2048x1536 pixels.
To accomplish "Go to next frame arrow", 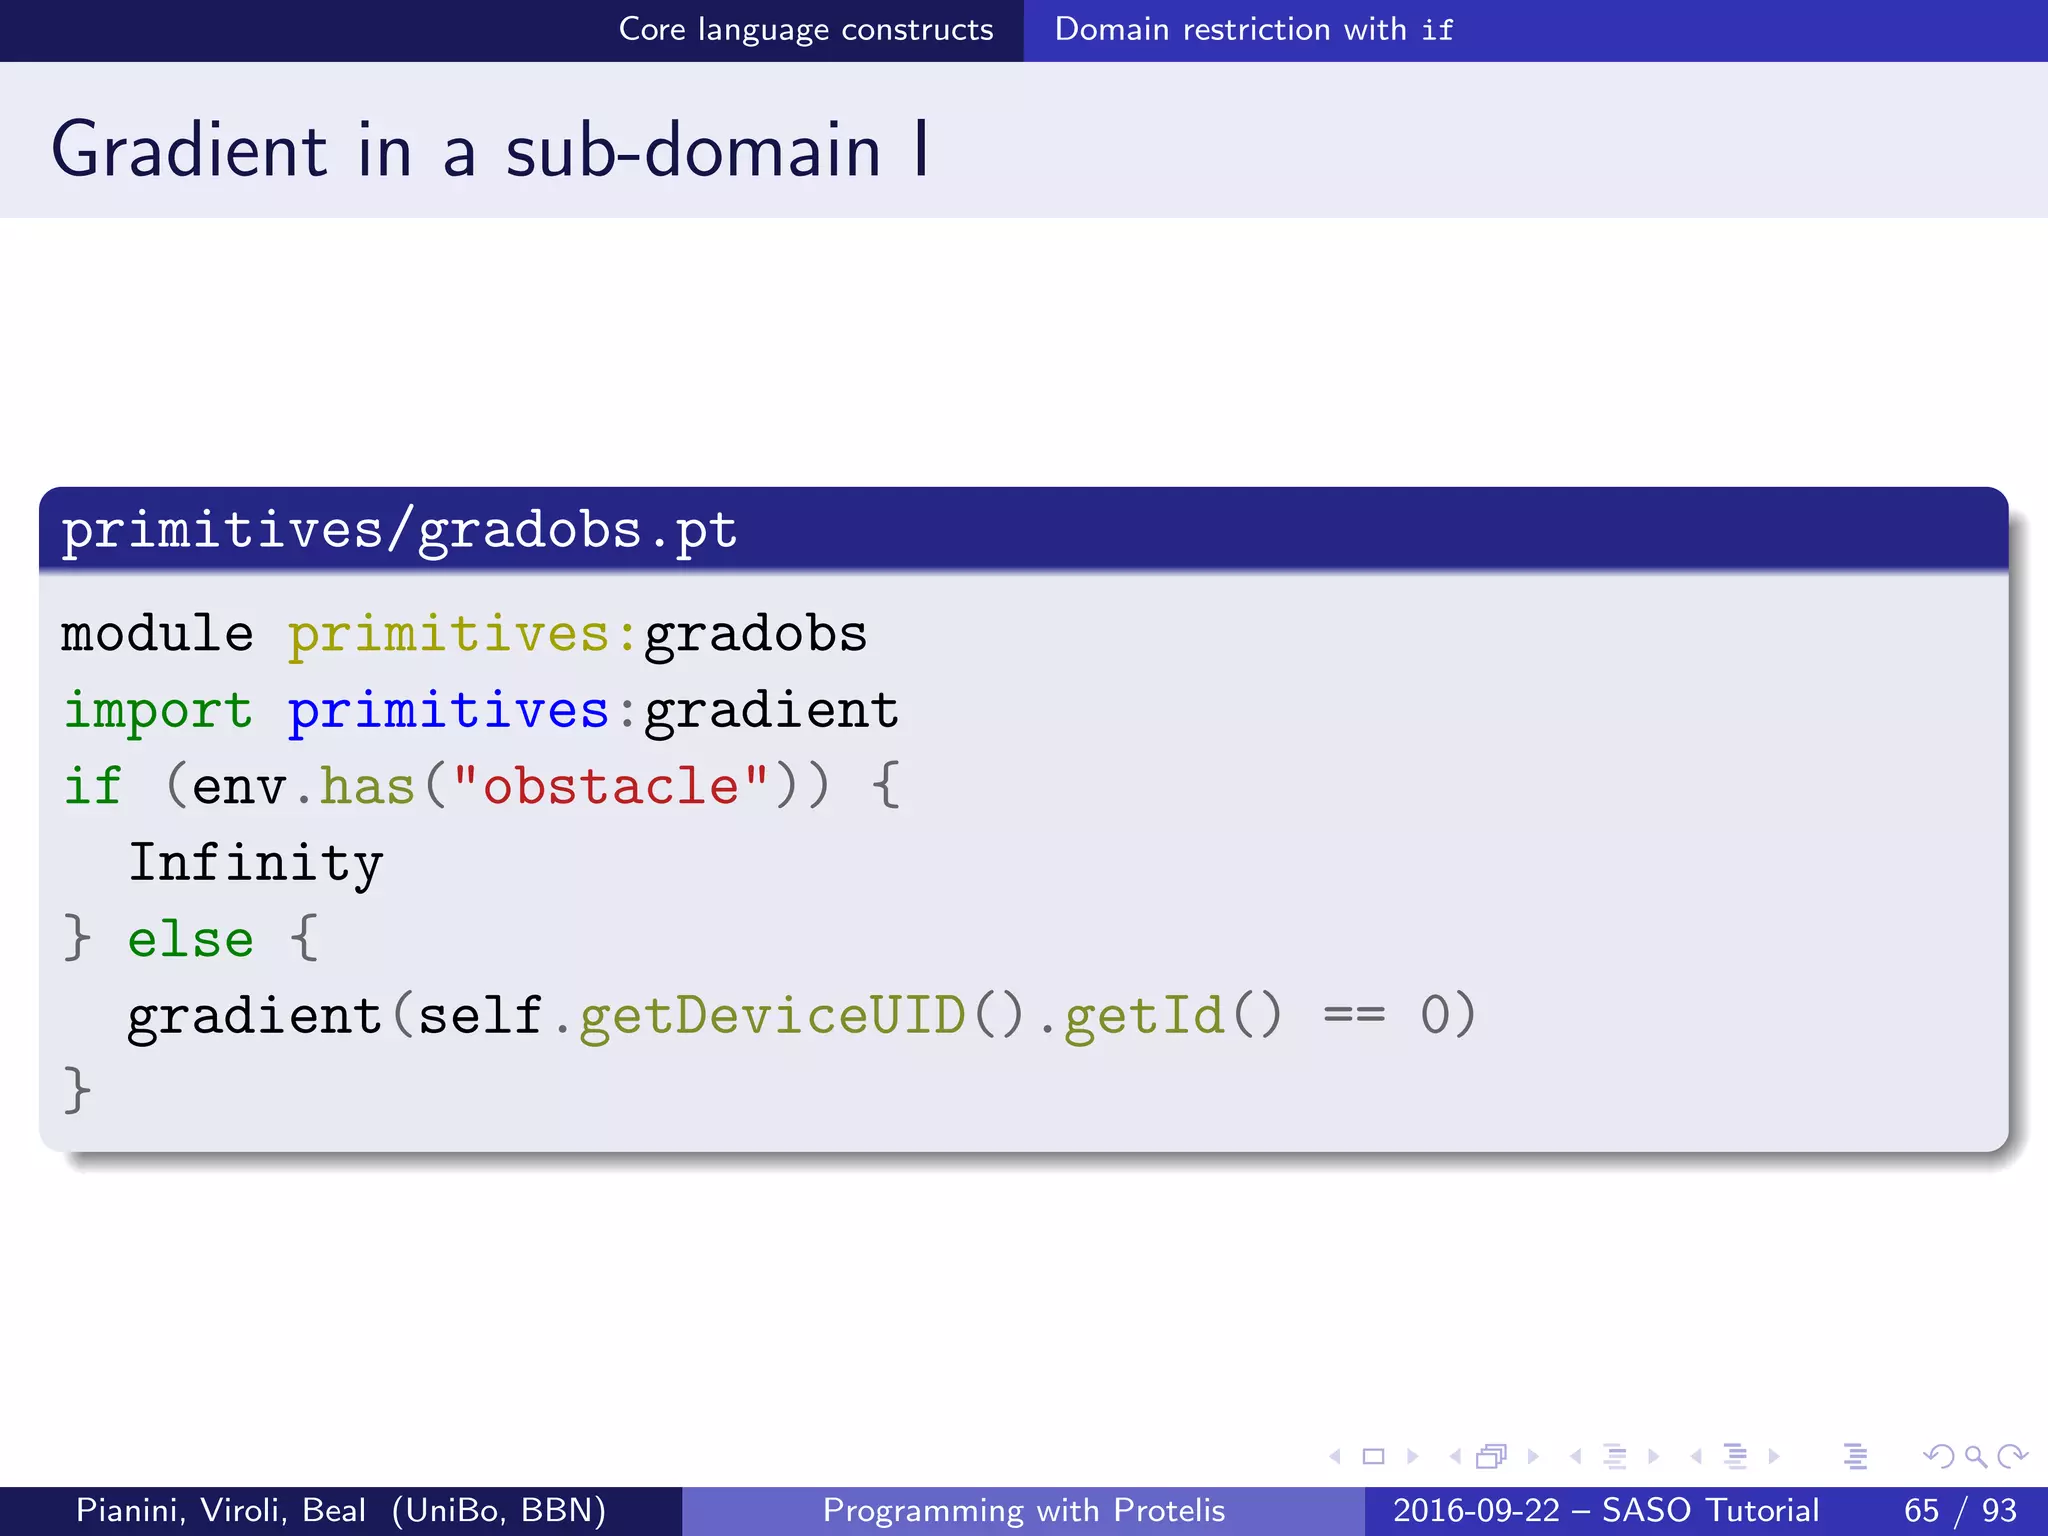I will tap(1533, 1456).
